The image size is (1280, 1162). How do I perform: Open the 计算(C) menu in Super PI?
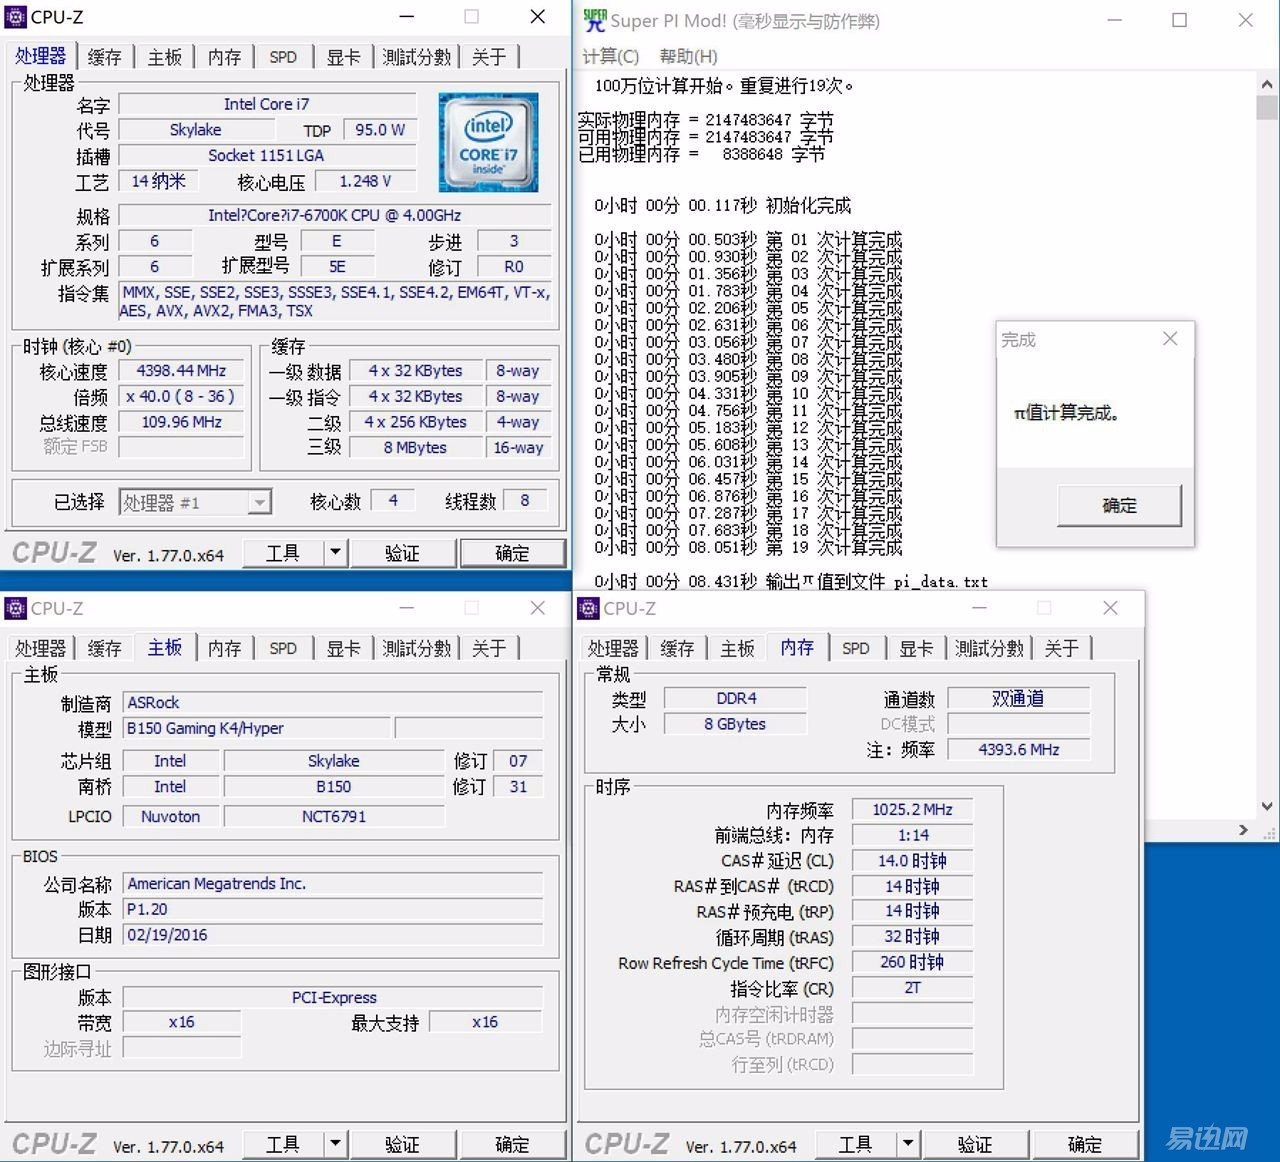610,56
